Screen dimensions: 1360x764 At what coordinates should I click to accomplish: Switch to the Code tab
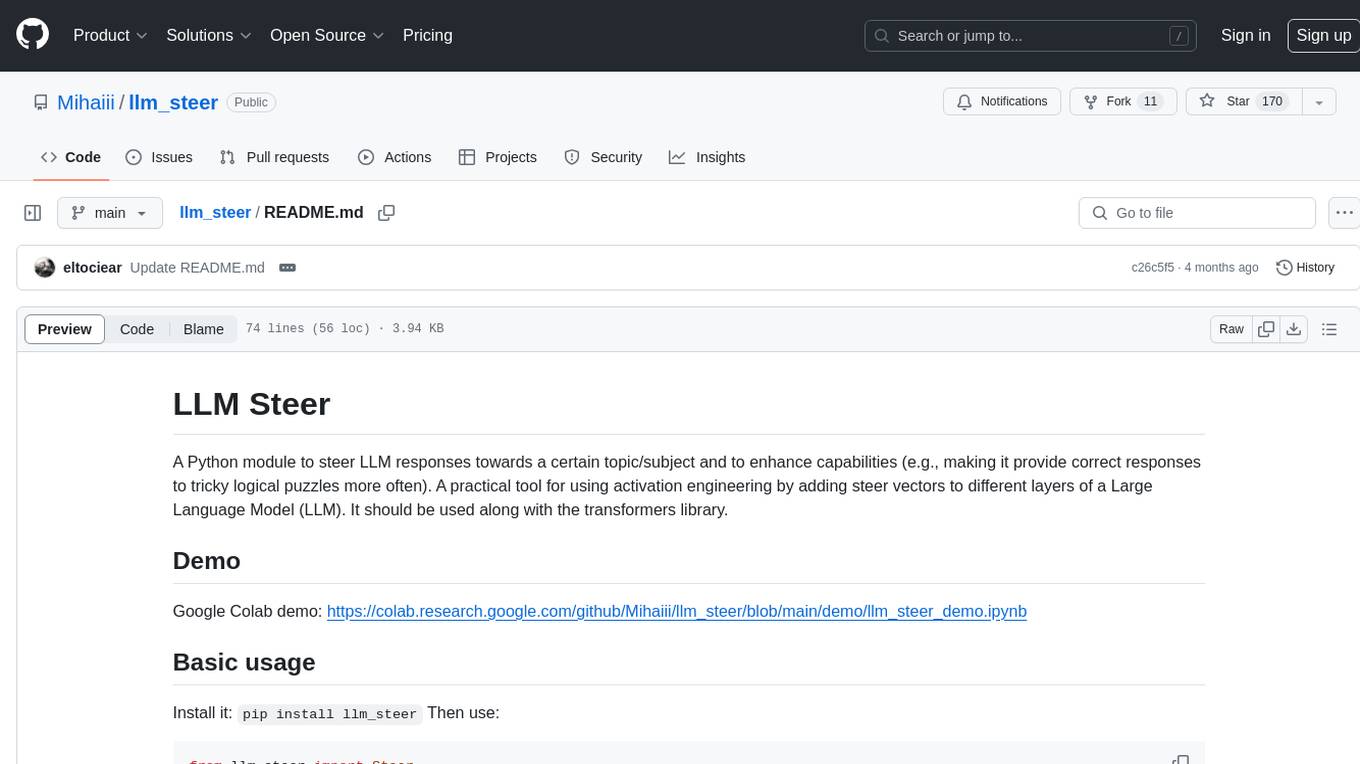[71, 157]
